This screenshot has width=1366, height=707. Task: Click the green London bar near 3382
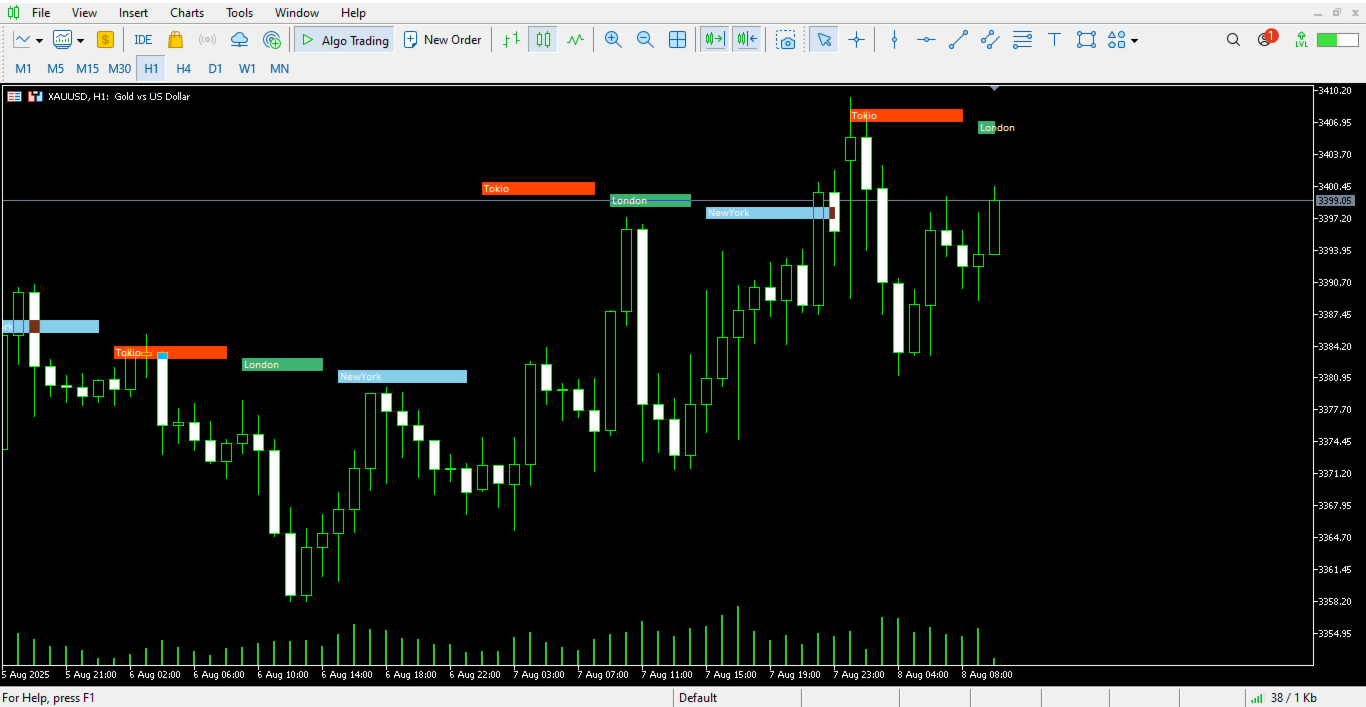[282, 365]
